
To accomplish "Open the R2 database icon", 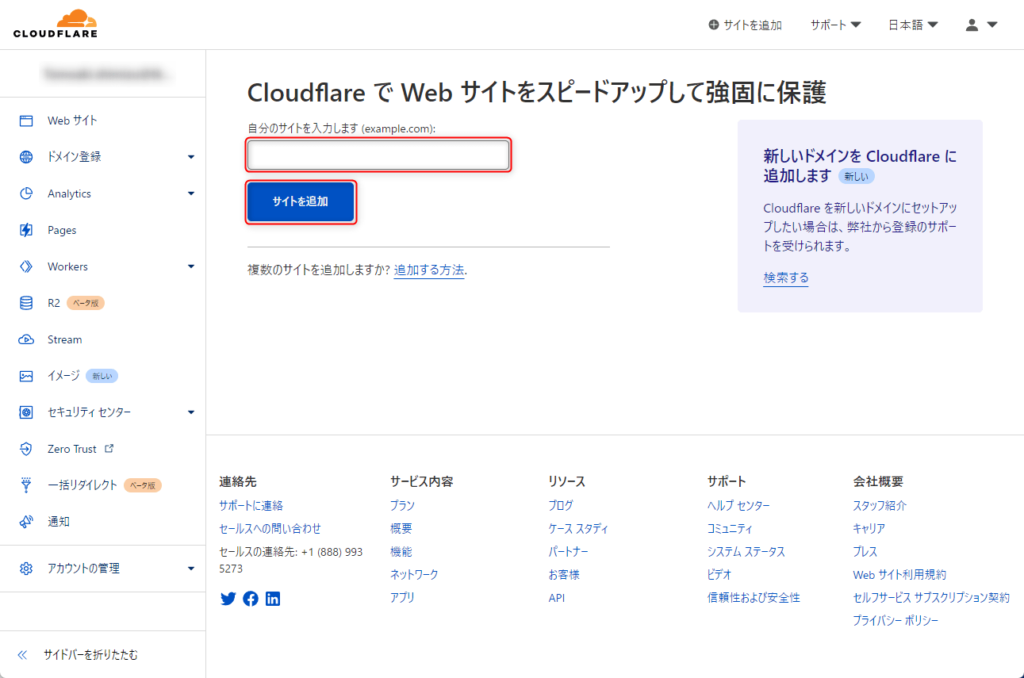I will pos(26,303).
